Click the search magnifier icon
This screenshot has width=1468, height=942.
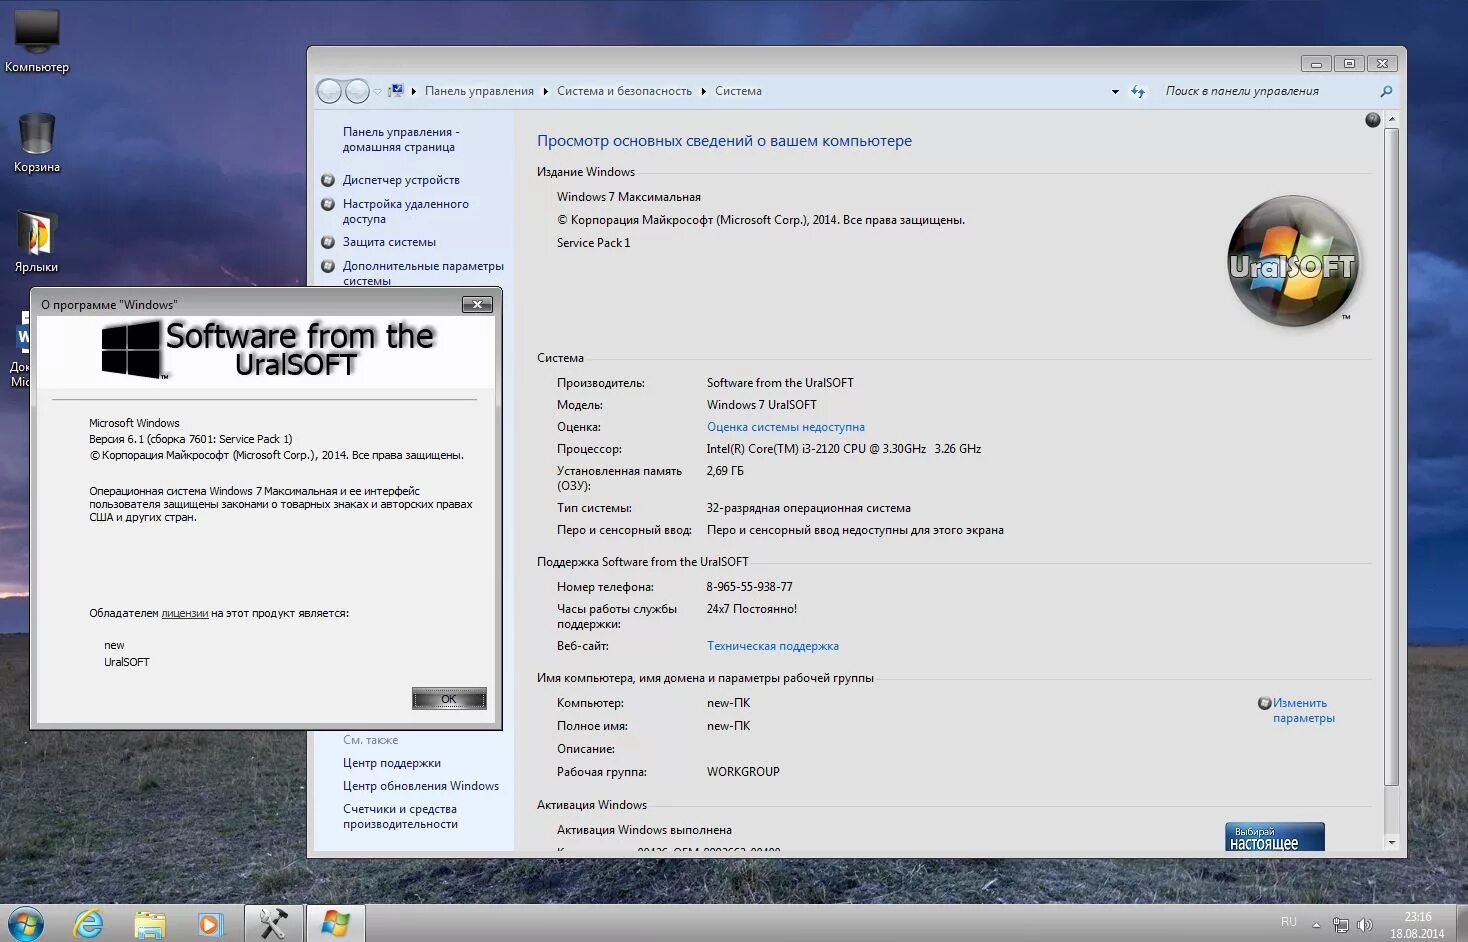pyautogui.click(x=1386, y=91)
